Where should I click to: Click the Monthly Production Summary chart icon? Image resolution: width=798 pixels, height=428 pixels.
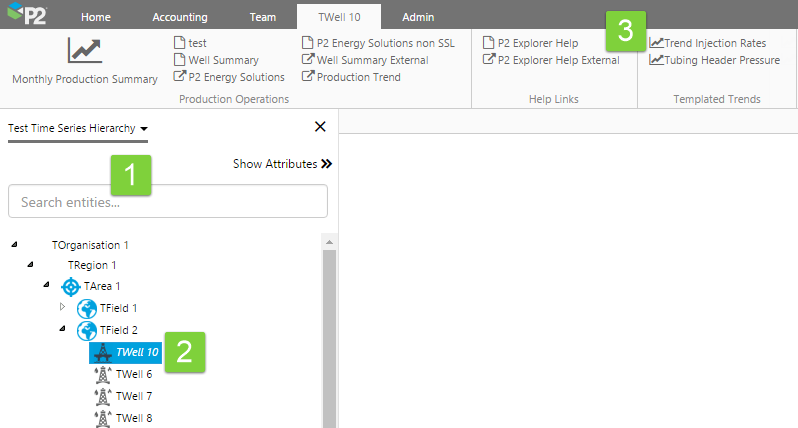(x=85, y=51)
